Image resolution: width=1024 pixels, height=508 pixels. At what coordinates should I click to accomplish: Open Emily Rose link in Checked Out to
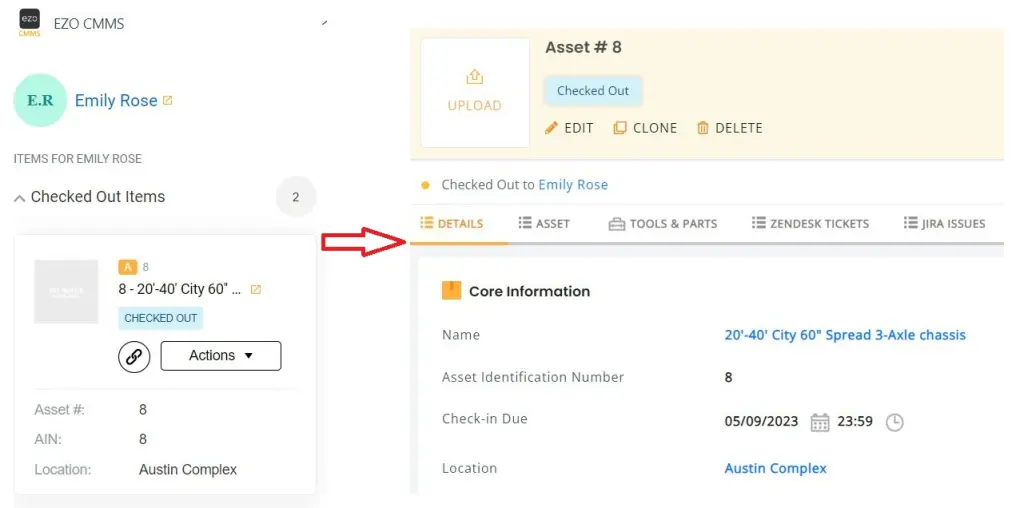[573, 185]
